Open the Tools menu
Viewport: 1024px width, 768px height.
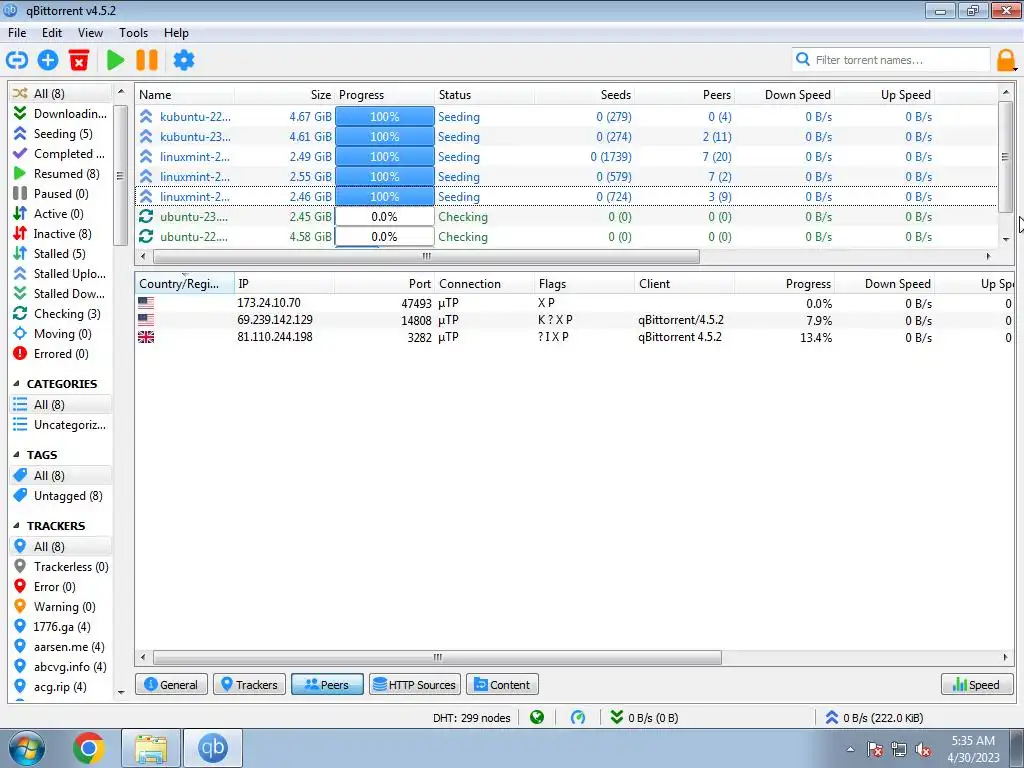(x=133, y=33)
